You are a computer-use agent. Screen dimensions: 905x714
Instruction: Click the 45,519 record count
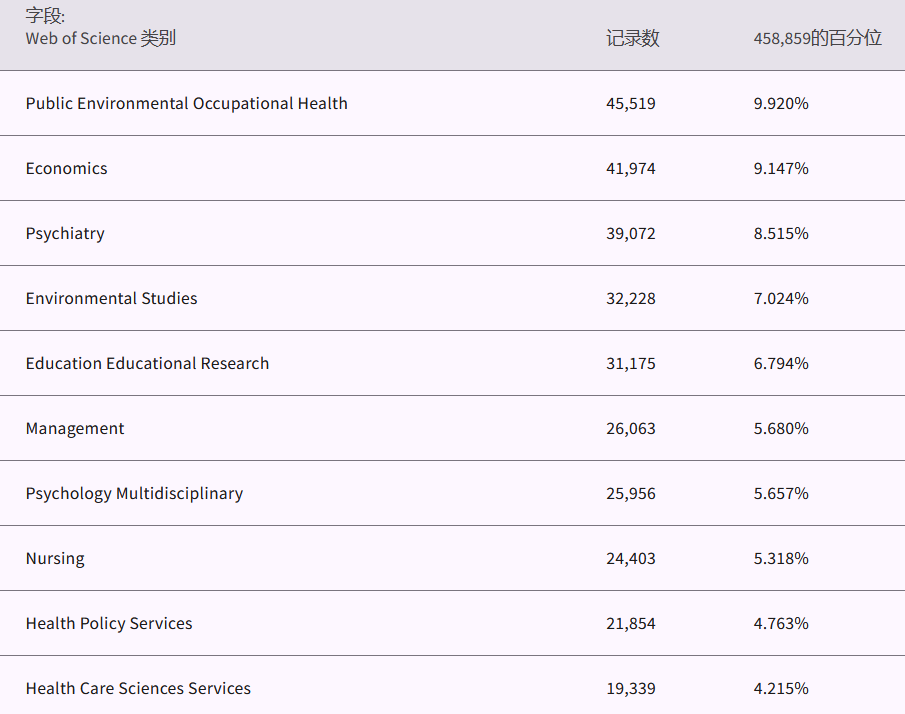point(631,103)
